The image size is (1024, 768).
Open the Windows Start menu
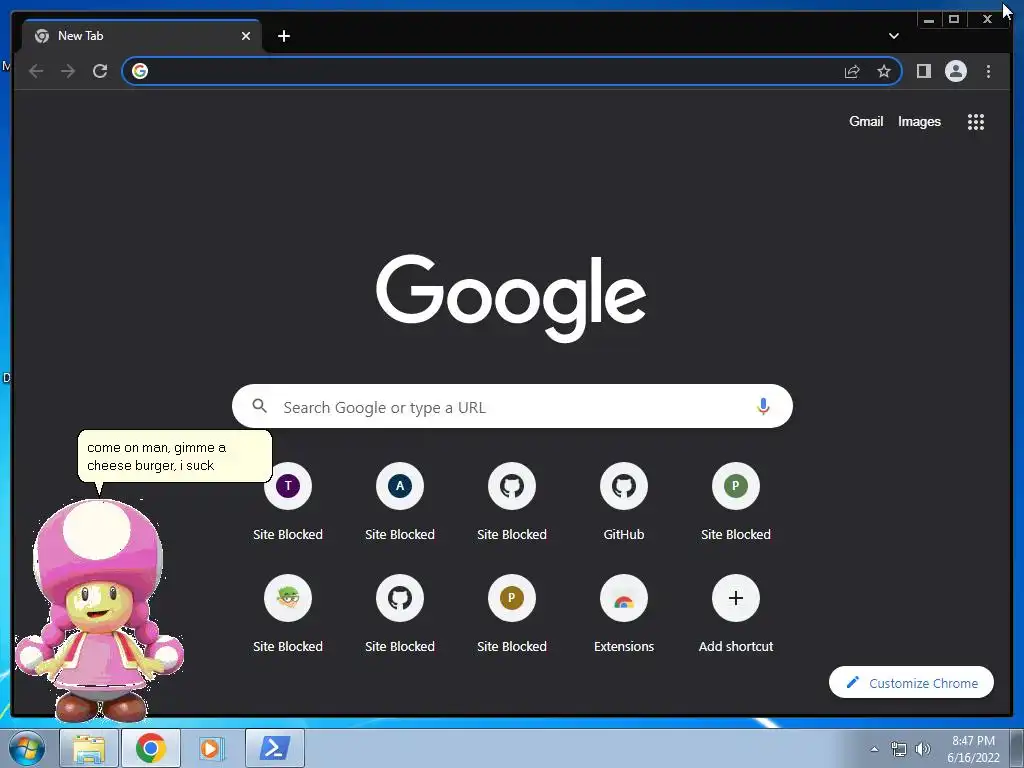pos(26,748)
